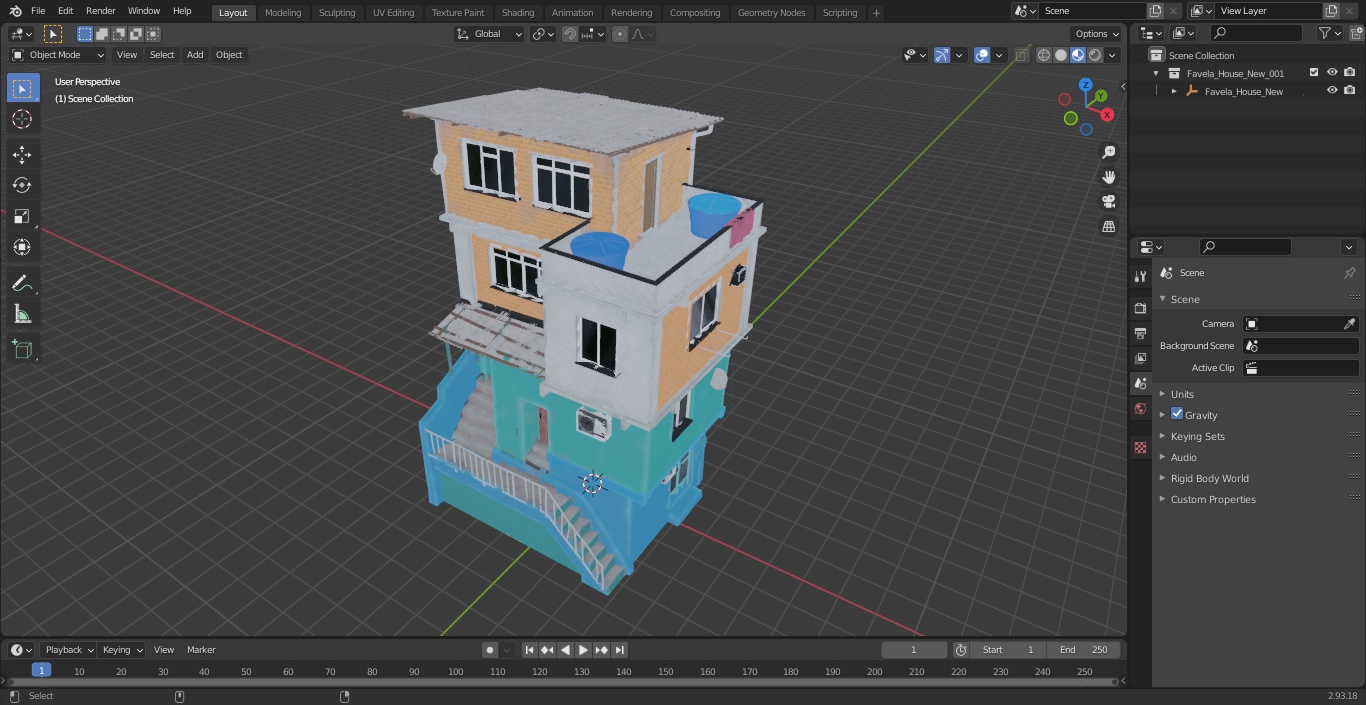
Task: Switch to the UV Editing workspace tab
Action: 393,13
